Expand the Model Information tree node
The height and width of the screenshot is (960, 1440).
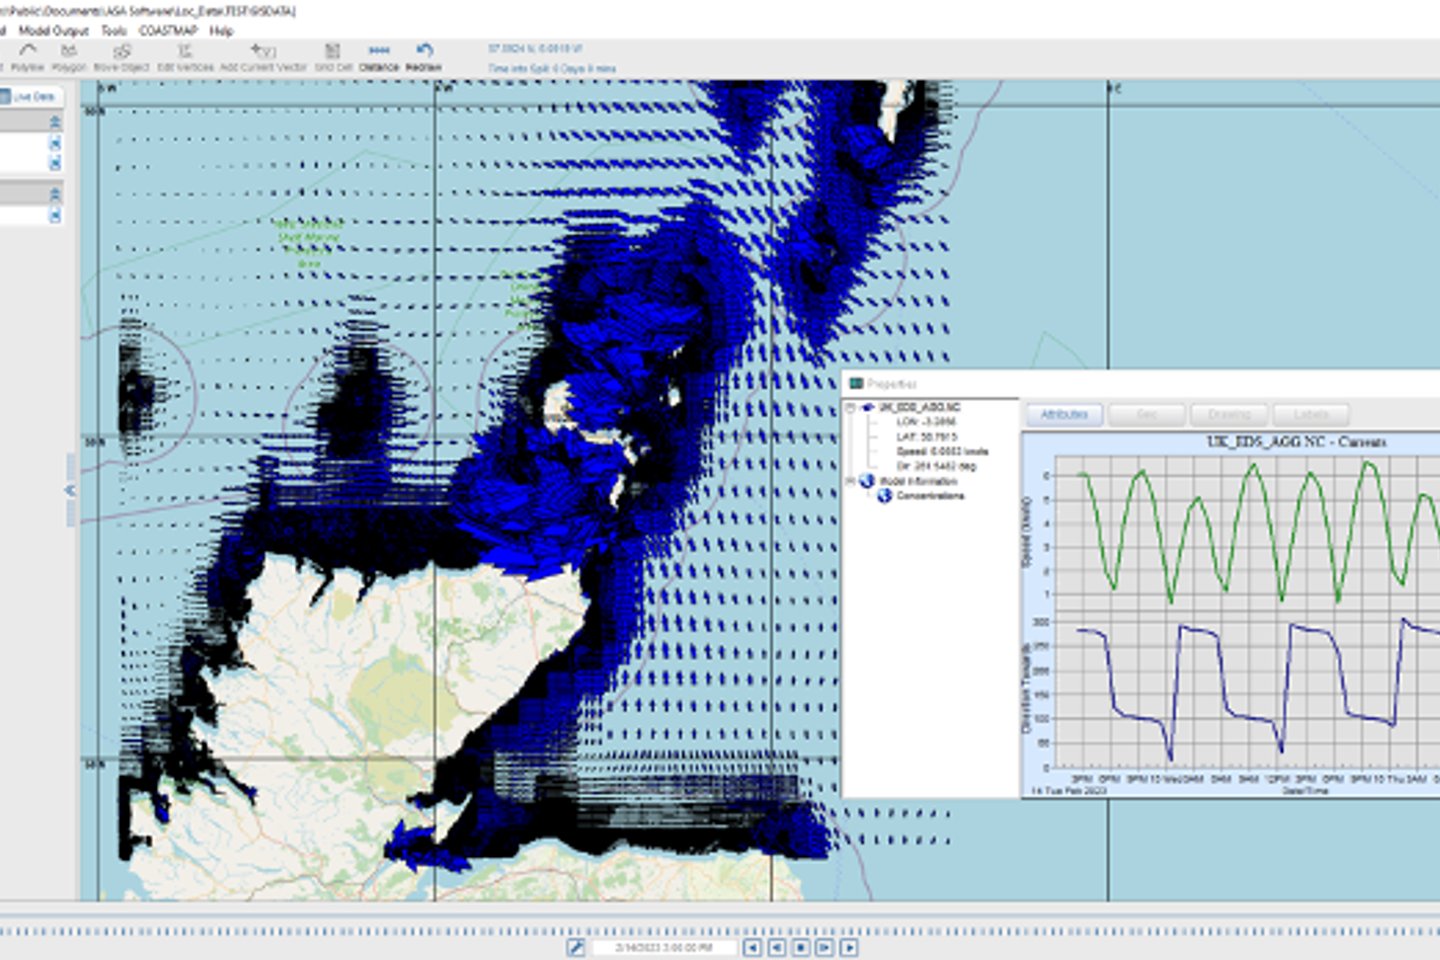pyautogui.click(x=851, y=481)
